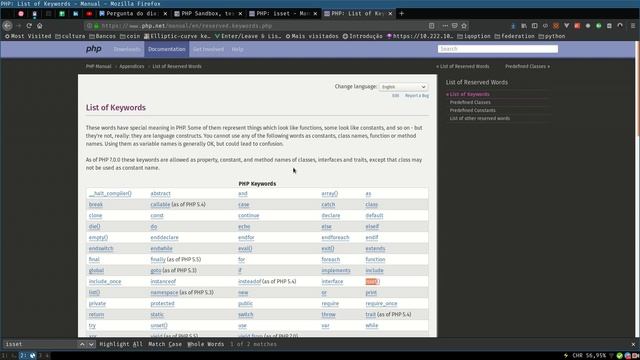Select the YouTube pinned tab
The image size is (640, 360).
(89, 13)
